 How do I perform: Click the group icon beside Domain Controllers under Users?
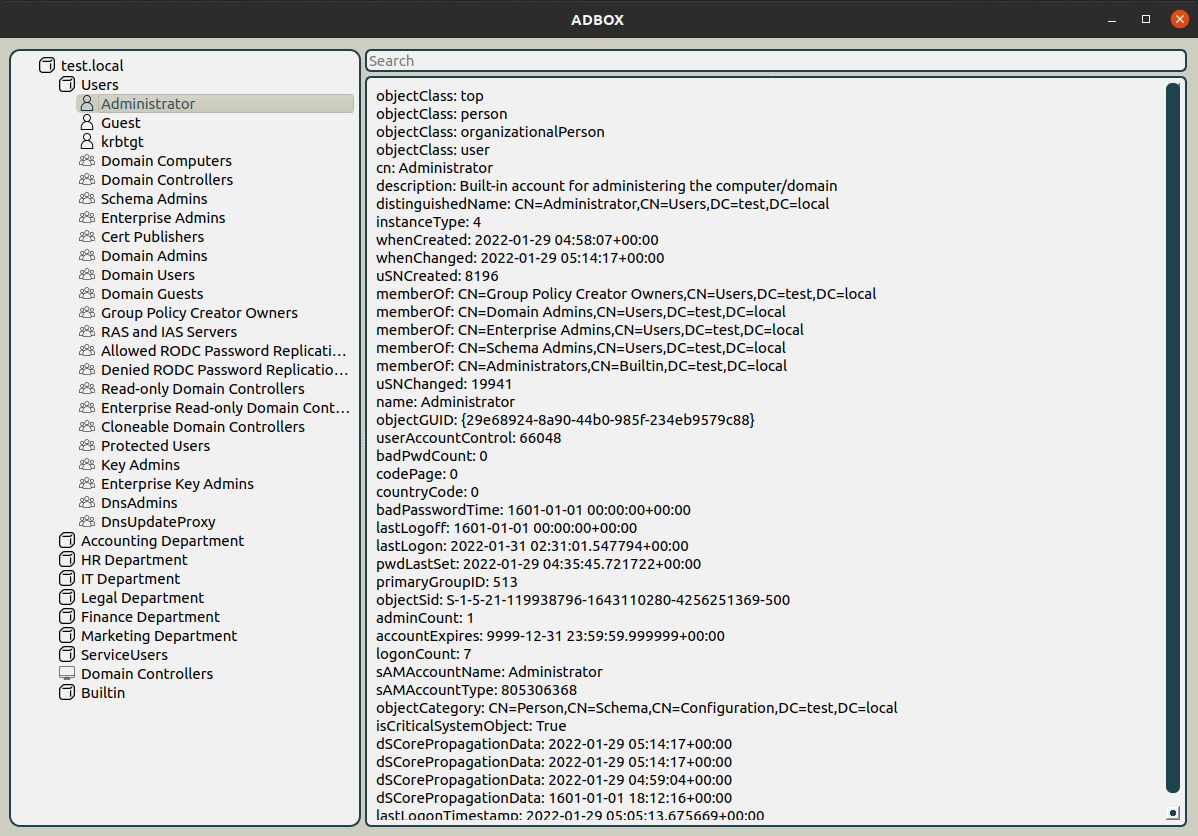(x=87, y=180)
